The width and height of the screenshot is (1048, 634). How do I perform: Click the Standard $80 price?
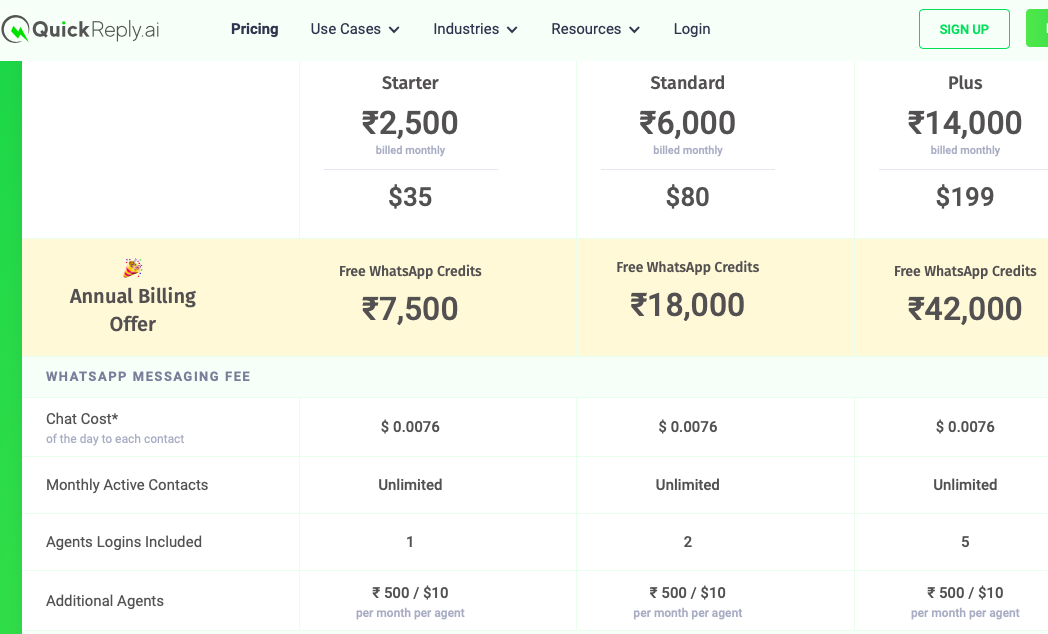coord(687,196)
